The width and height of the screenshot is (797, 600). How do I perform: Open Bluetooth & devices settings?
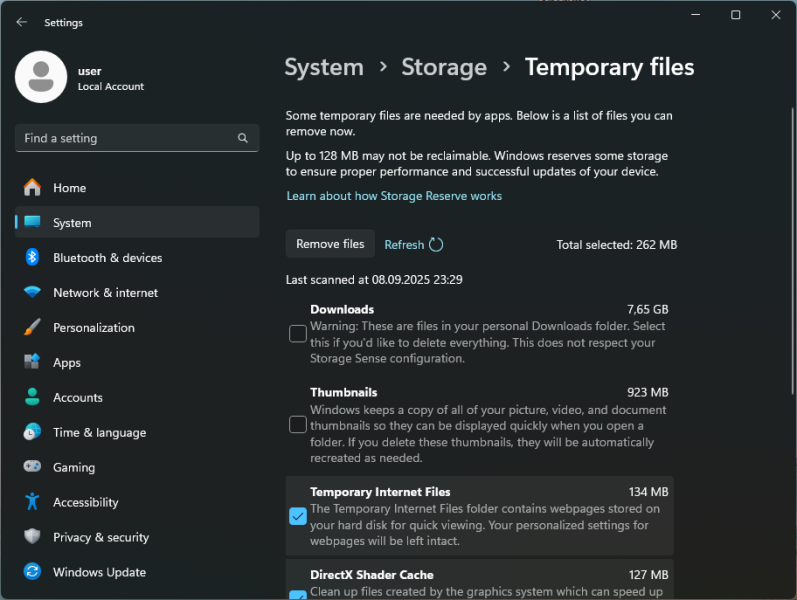137,257
